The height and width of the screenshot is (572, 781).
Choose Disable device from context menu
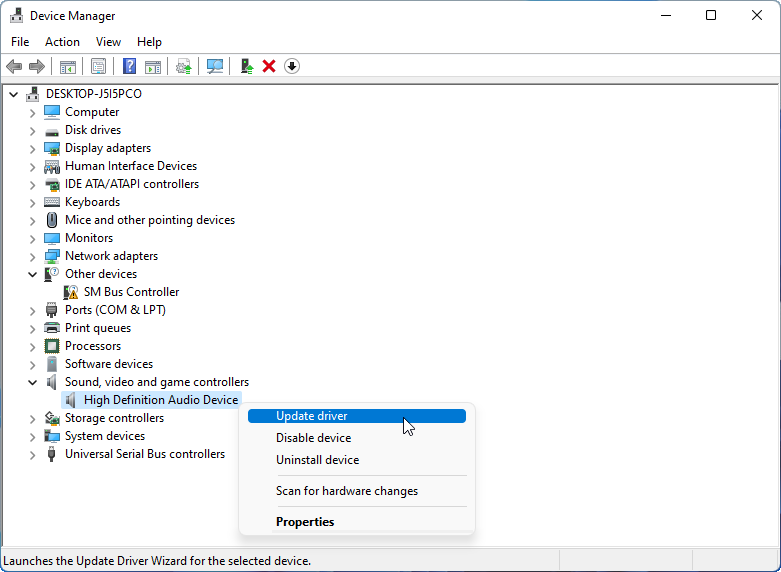(x=357, y=437)
